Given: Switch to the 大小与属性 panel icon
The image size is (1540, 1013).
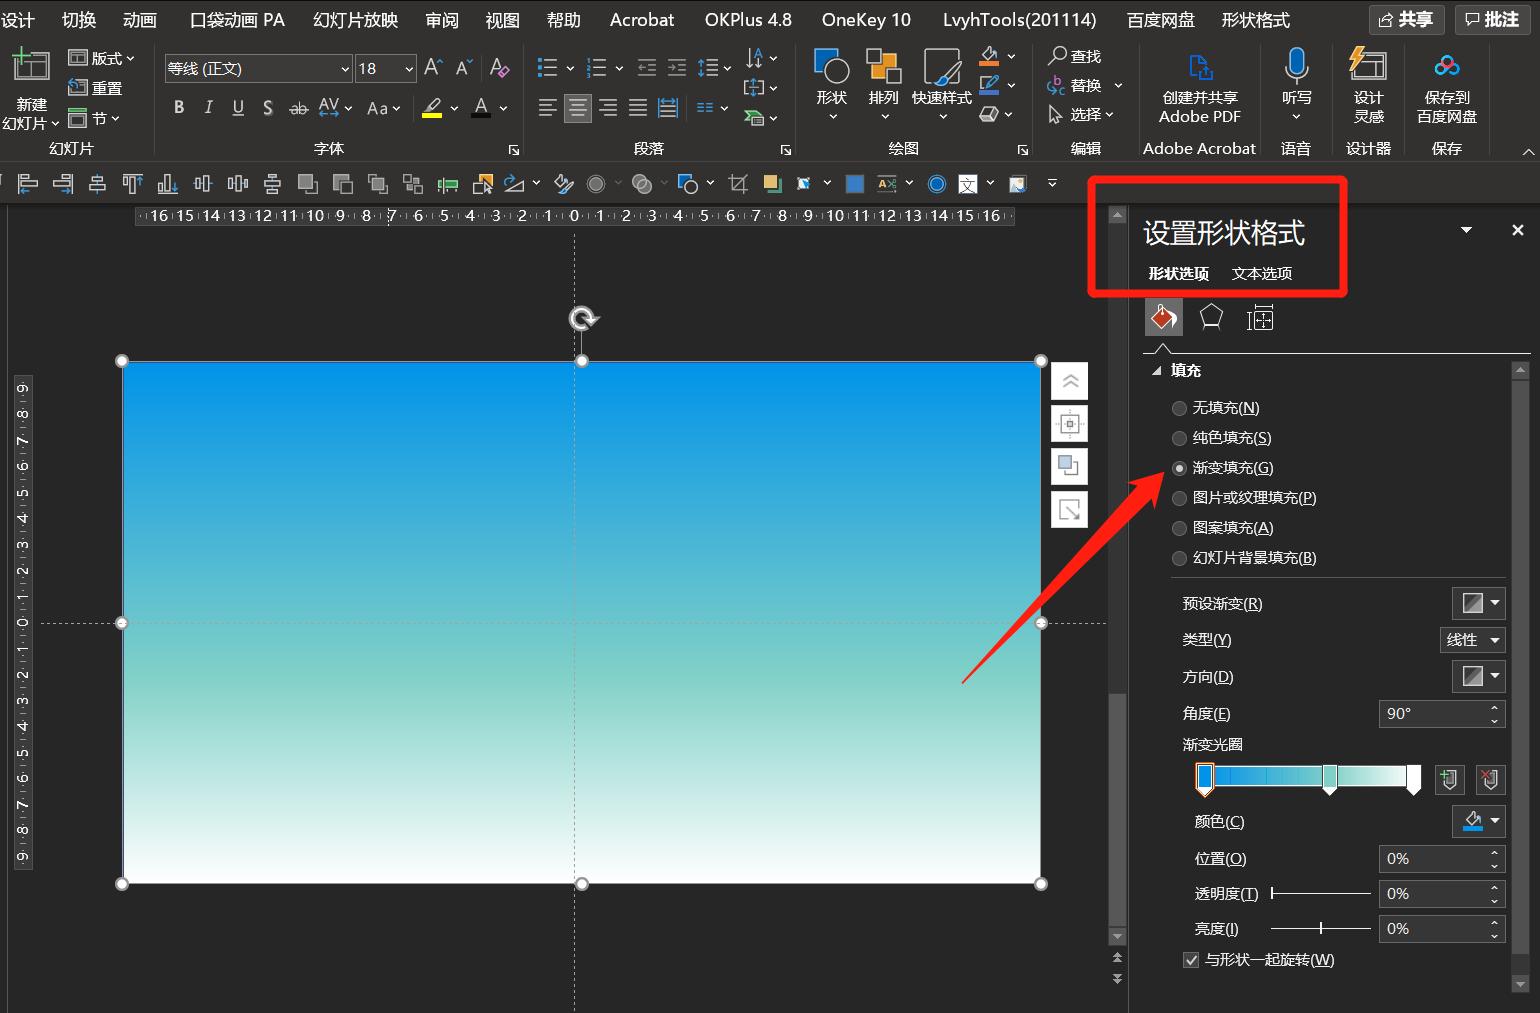Looking at the screenshot, I should pyautogui.click(x=1261, y=317).
